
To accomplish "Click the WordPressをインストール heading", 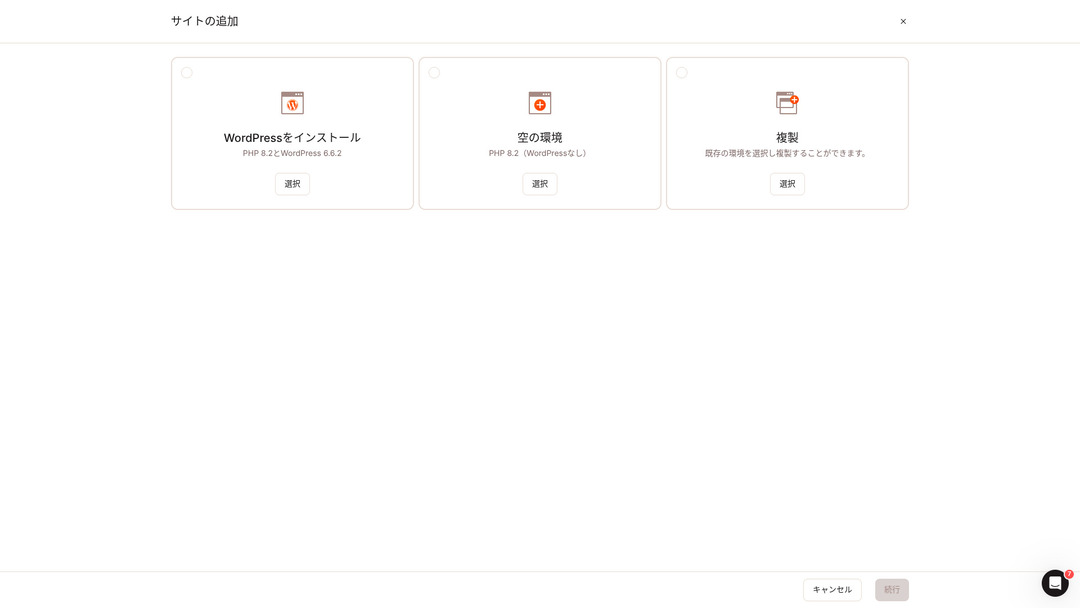I will coord(292,138).
